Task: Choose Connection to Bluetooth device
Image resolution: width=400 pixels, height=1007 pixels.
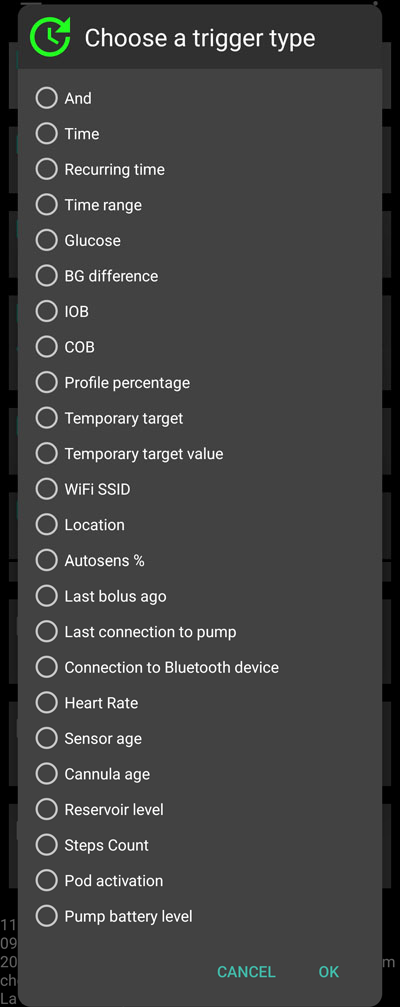Action: click(x=47, y=667)
